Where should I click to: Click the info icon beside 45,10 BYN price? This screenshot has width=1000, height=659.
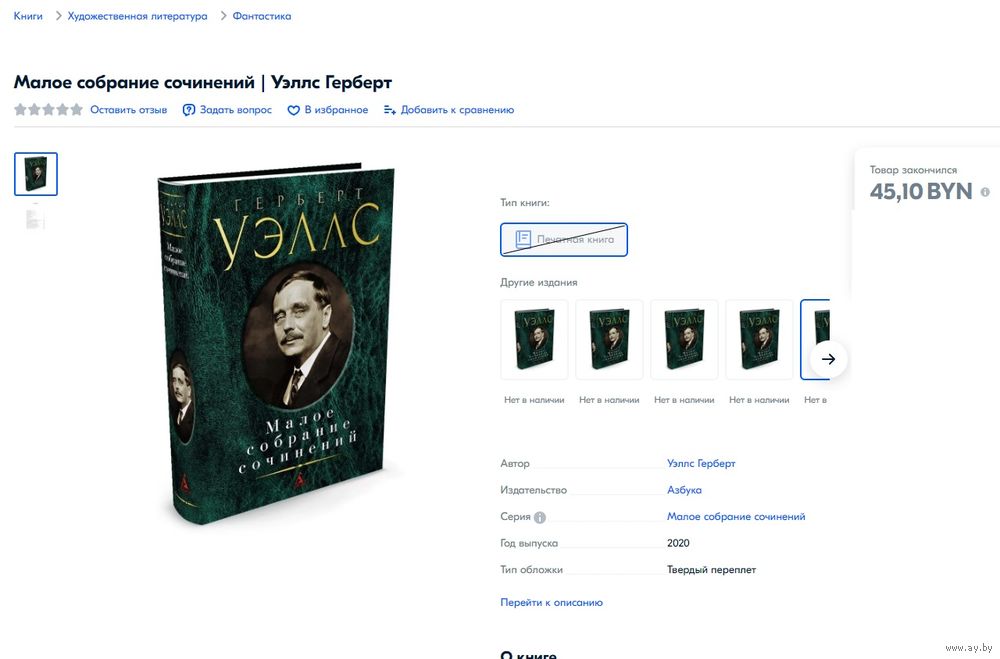point(985,192)
